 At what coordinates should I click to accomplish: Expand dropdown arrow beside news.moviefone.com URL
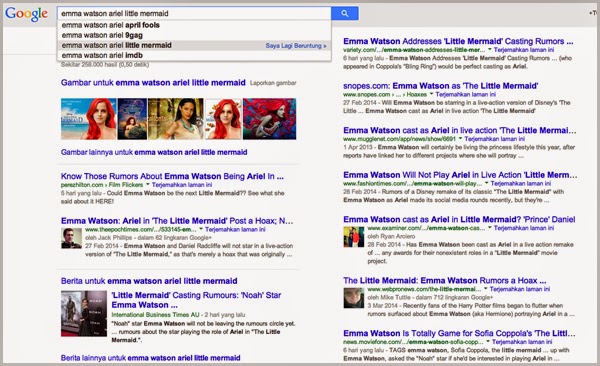[488, 342]
